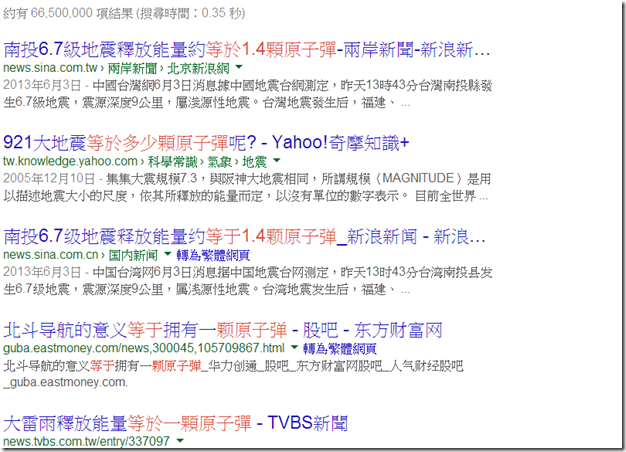Open the 大雷雨釋放能量 TVBS新聞 result
Image resolution: width=626 pixels, height=452 pixels.
(175, 424)
